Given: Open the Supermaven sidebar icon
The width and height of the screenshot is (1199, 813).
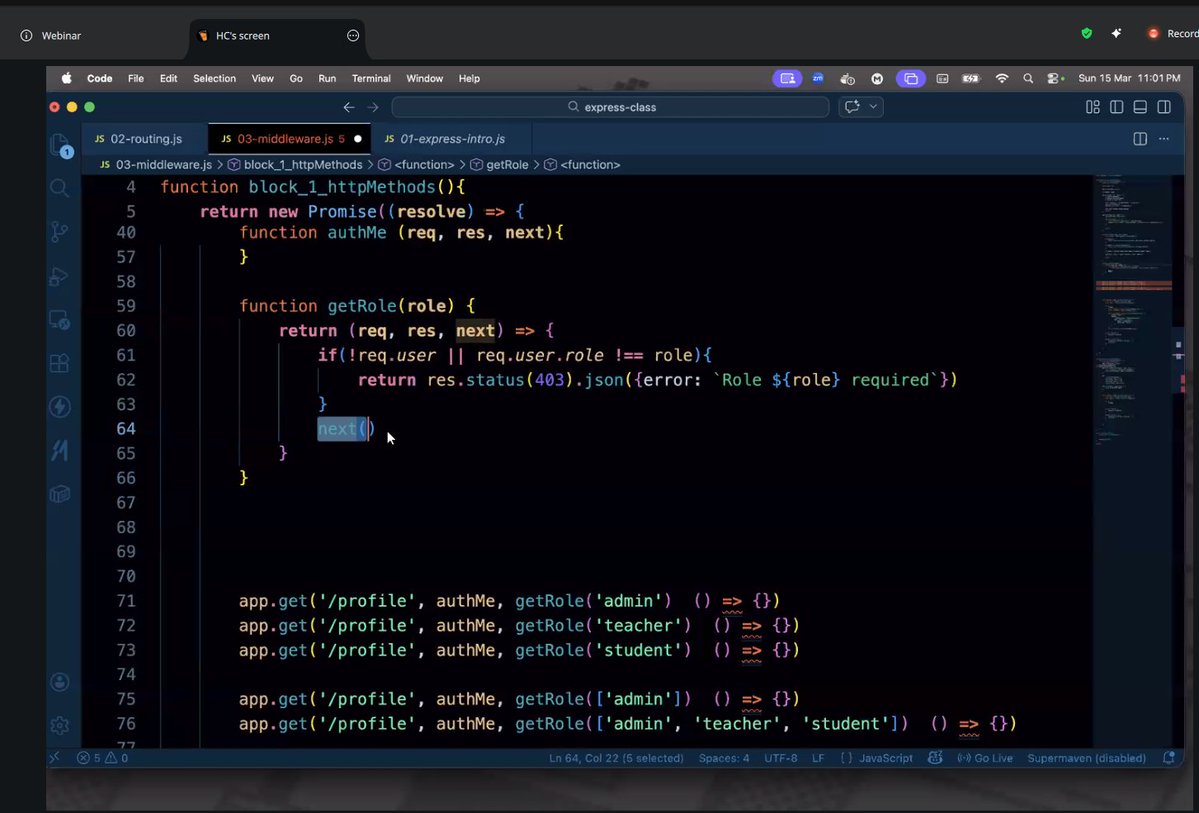Looking at the screenshot, I should click(x=59, y=450).
